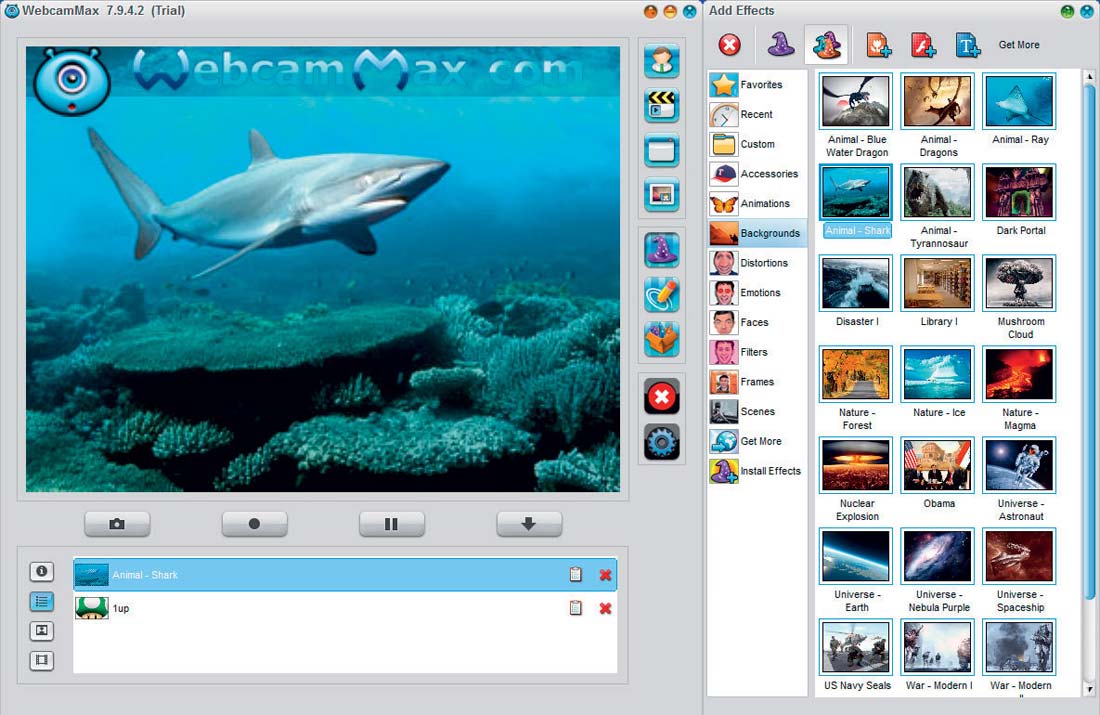Screen dimensions: 1100x715
Task: Select the Library I background thumbnail
Action: click(938, 283)
